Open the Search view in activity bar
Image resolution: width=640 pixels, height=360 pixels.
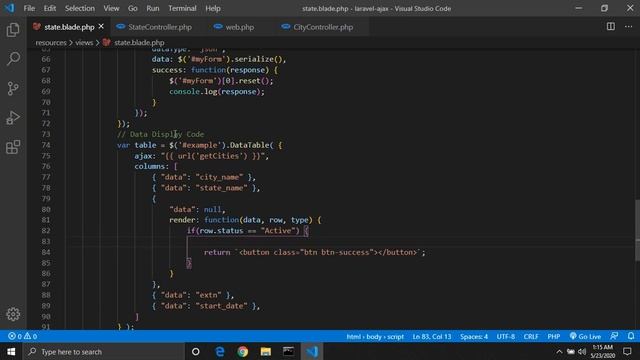coord(13,59)
